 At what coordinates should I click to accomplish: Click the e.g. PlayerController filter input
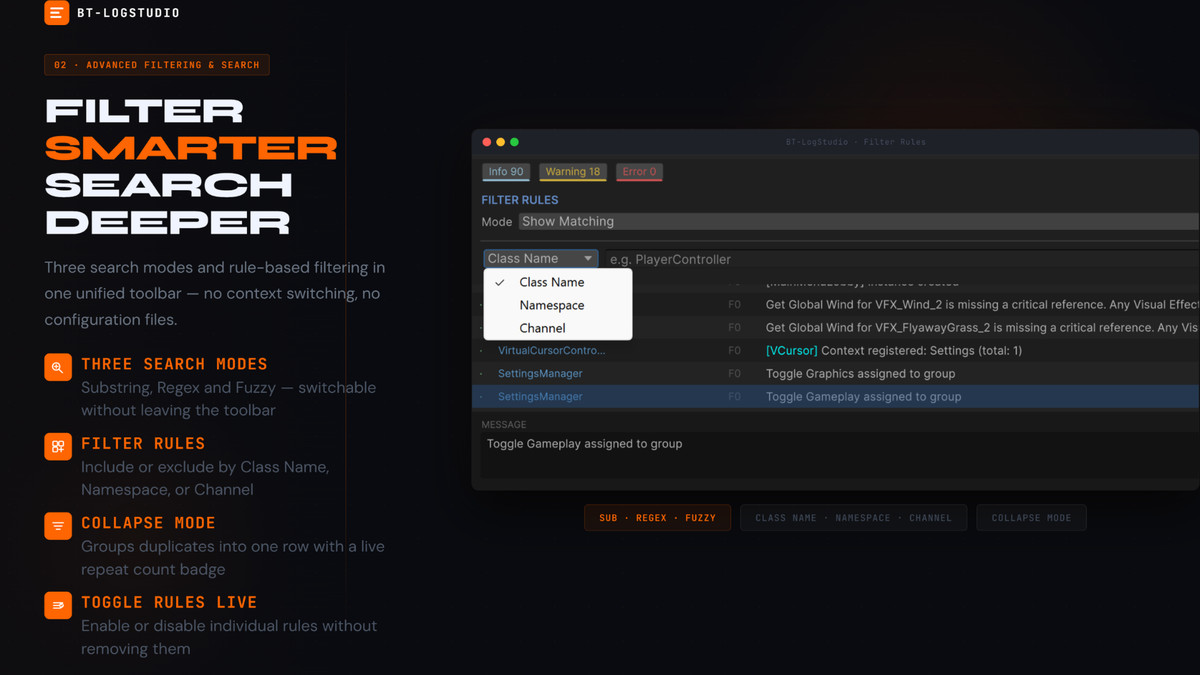900,259
